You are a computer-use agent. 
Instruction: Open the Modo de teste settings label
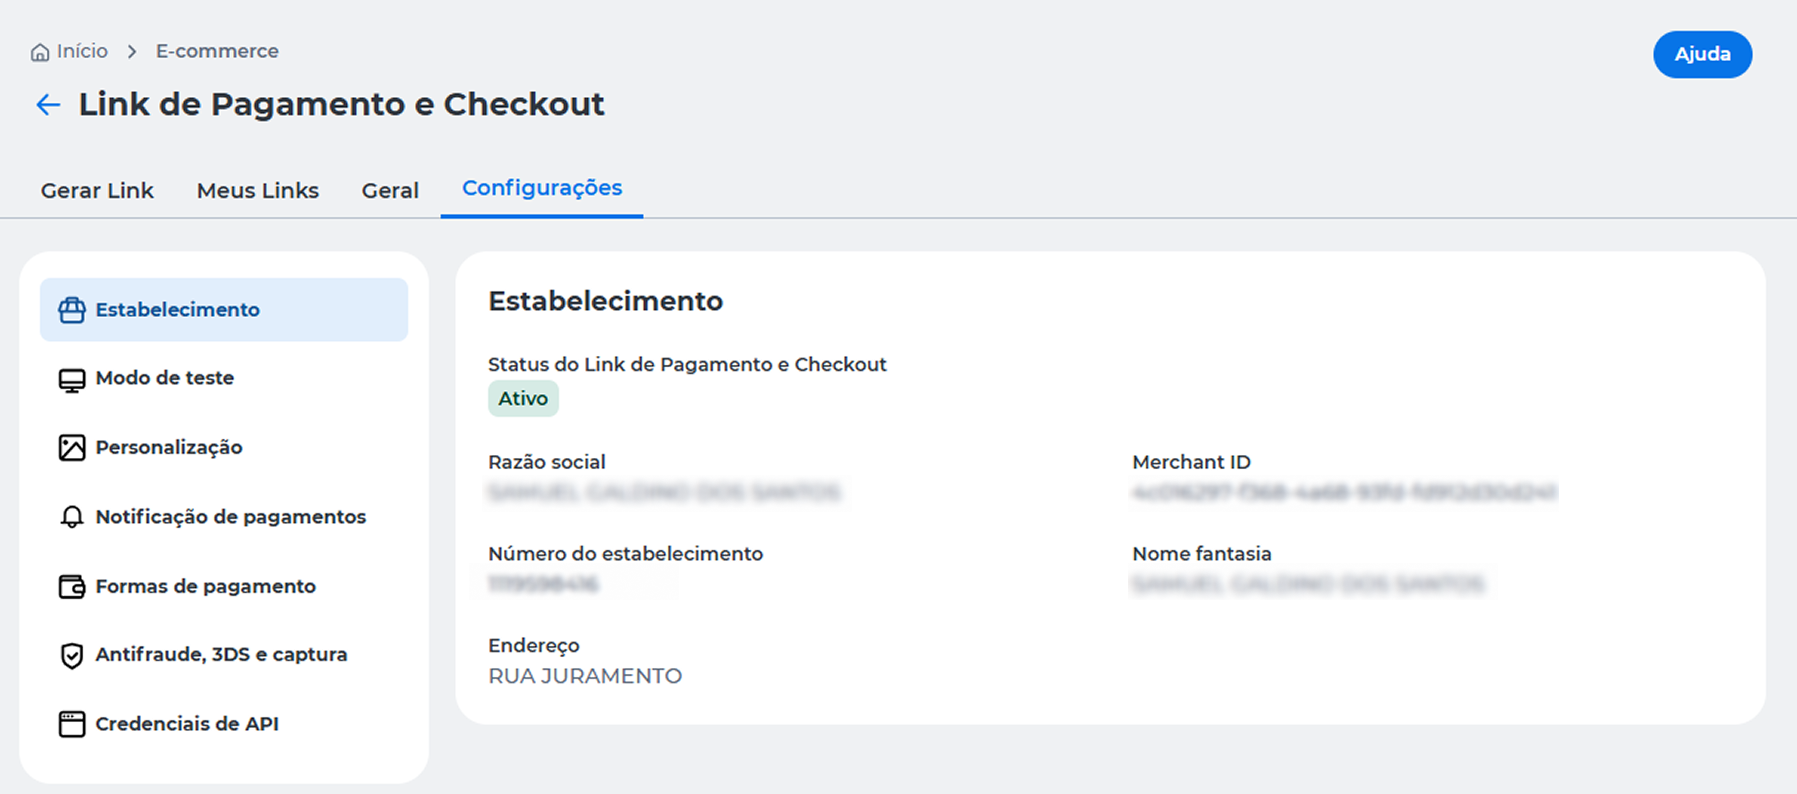165,378
